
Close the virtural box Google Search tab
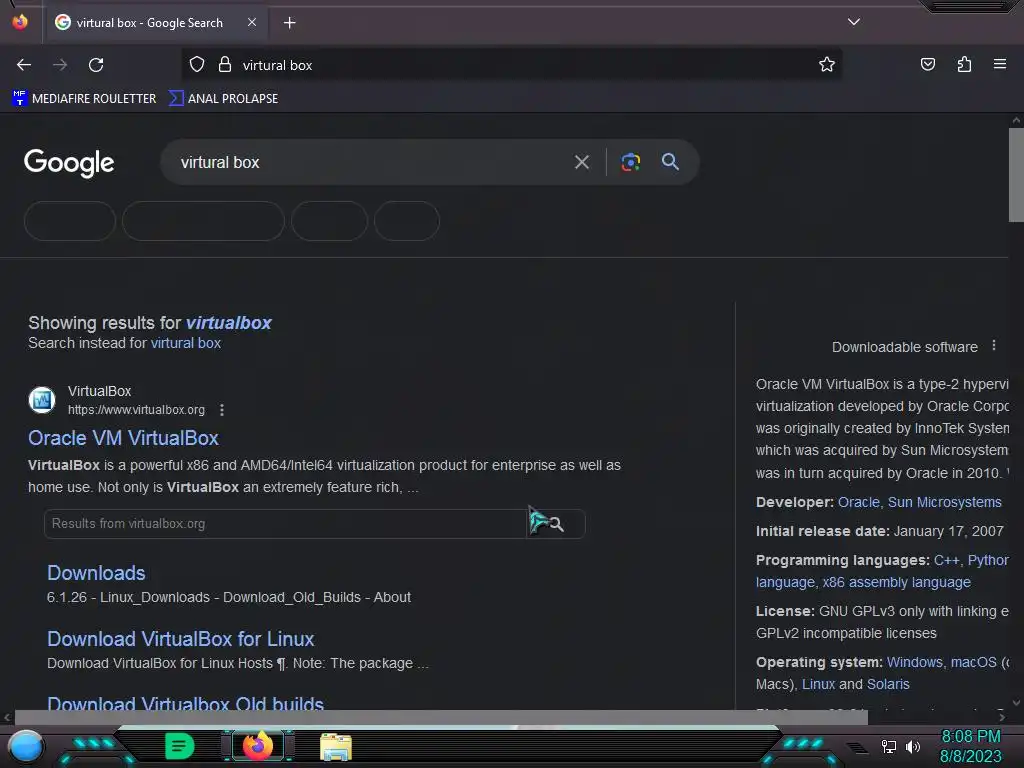point(252,22)
